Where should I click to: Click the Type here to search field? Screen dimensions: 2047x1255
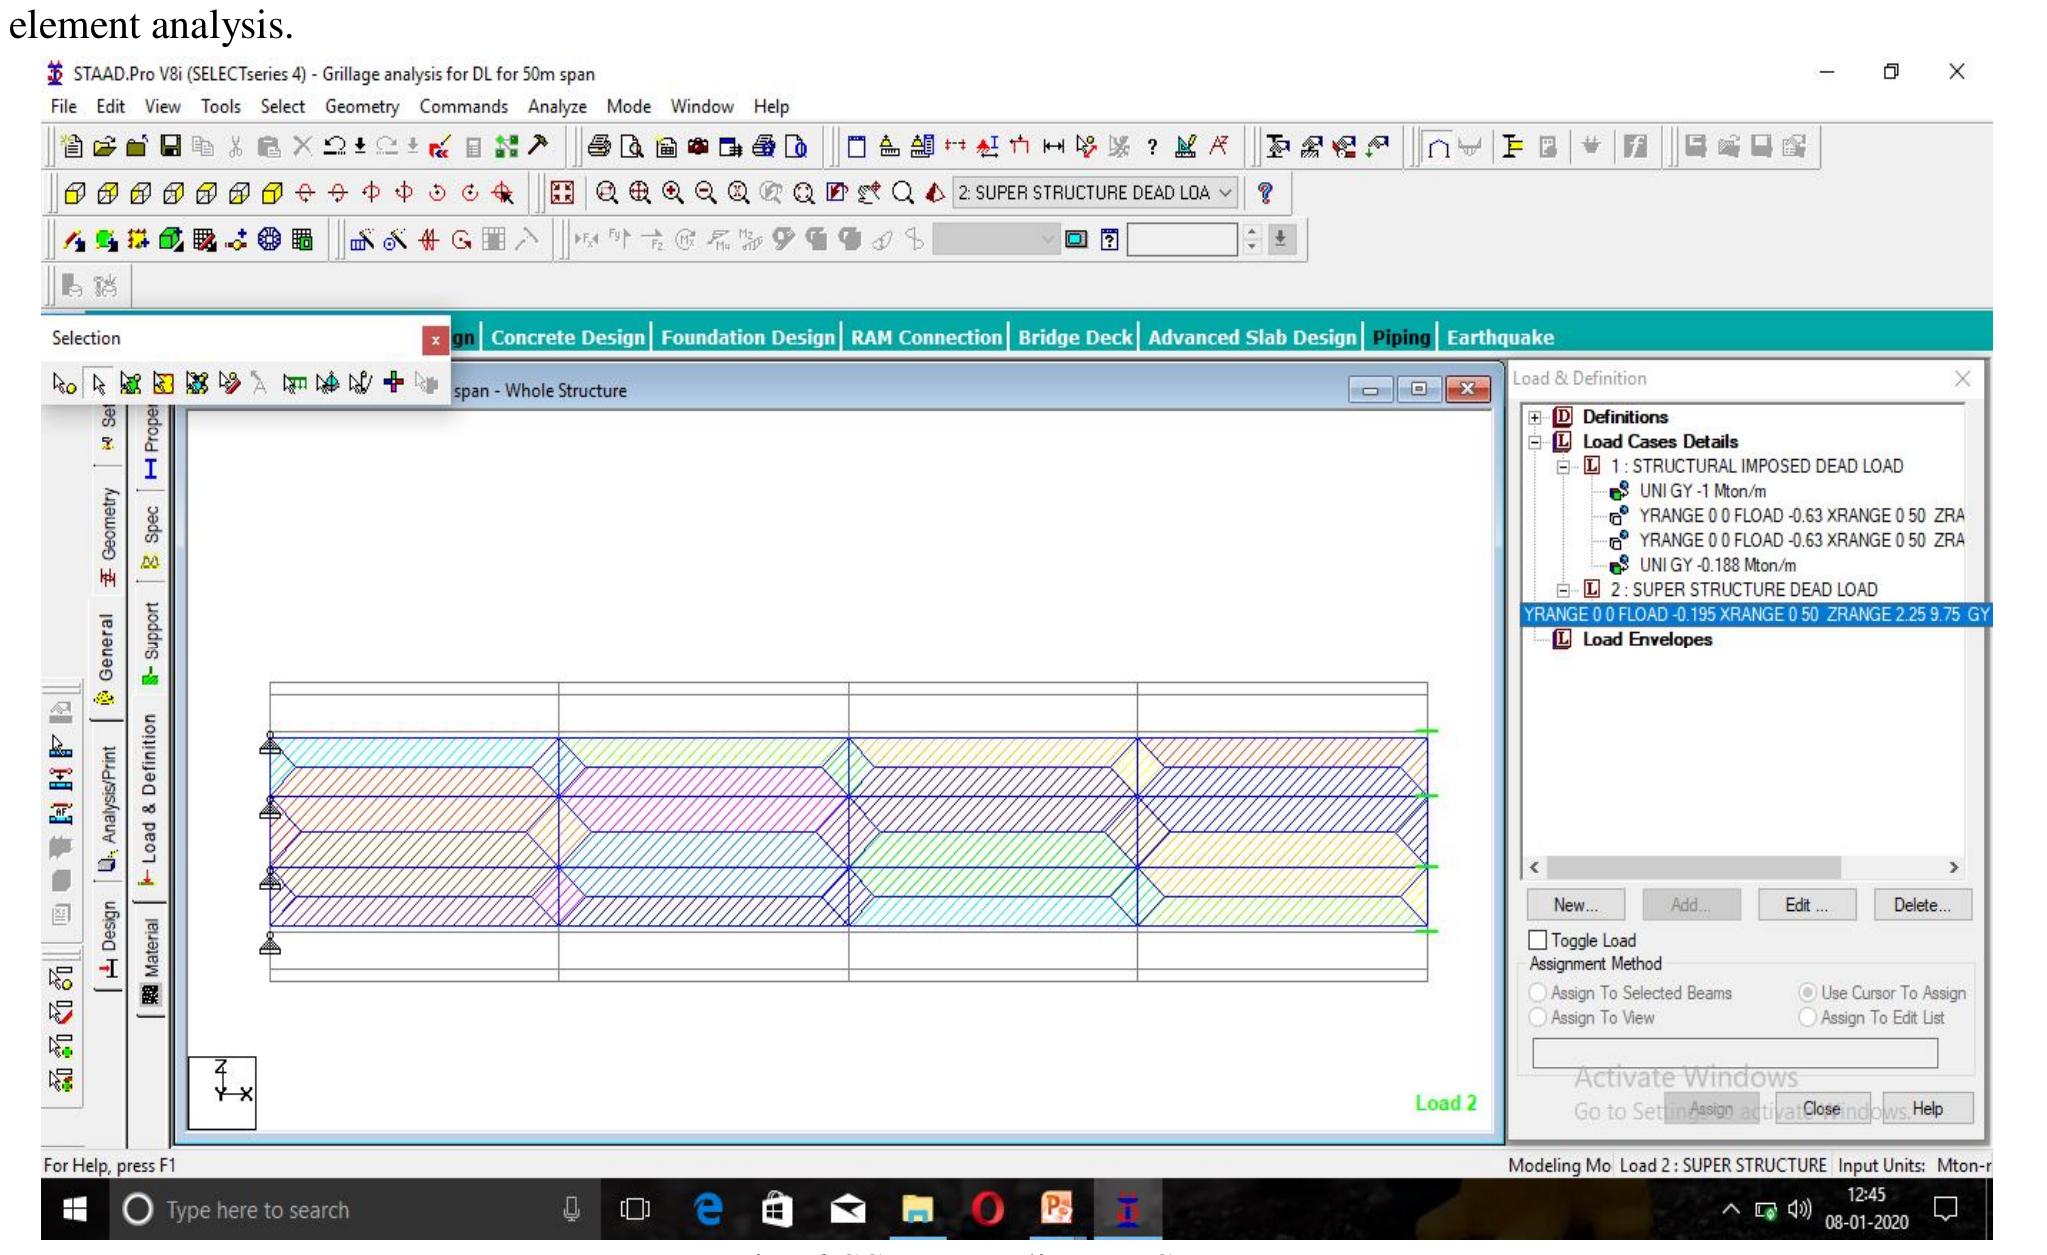click(x=260, y=1209)
